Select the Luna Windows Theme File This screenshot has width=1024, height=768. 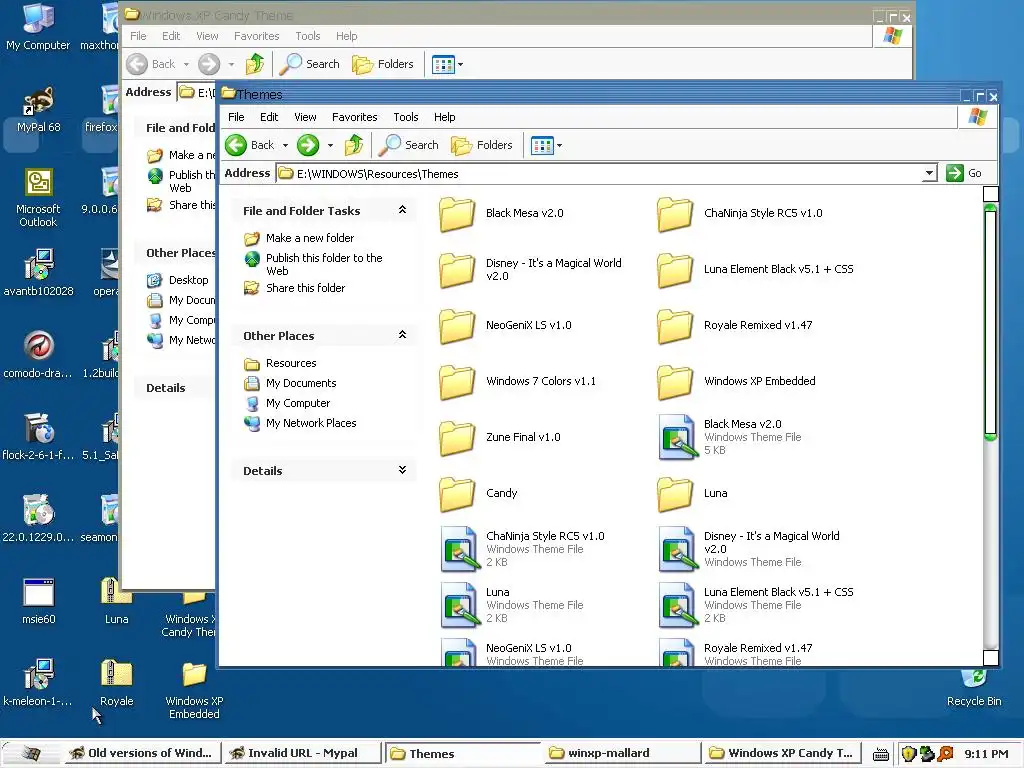511,605
